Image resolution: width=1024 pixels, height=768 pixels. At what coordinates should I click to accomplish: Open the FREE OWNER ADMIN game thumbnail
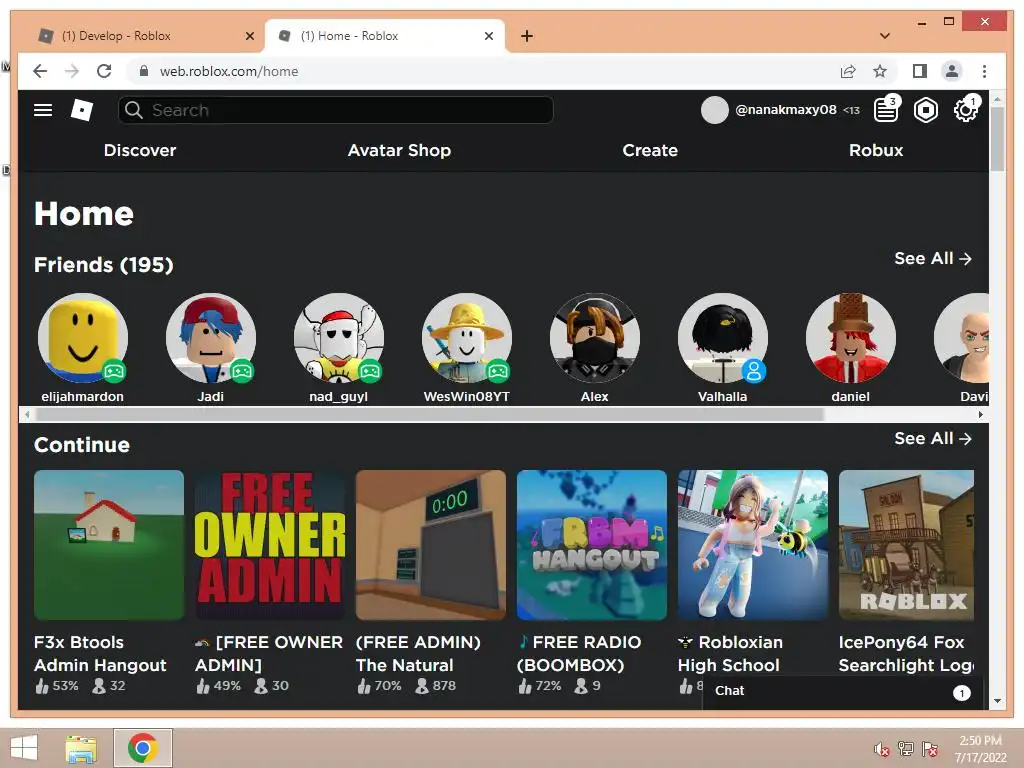point(270,545)
